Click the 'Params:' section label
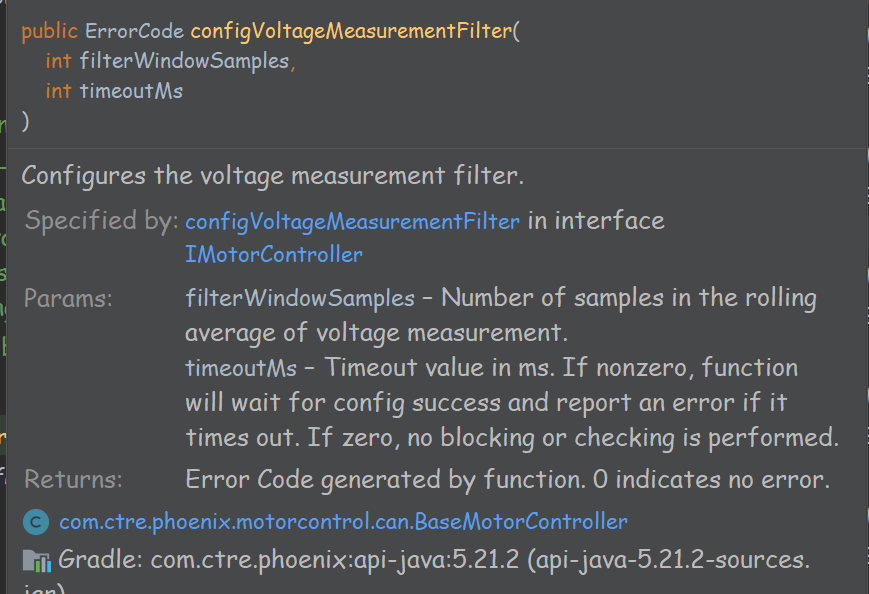Screen dimensions: 869x594 [x=68, y=299]
